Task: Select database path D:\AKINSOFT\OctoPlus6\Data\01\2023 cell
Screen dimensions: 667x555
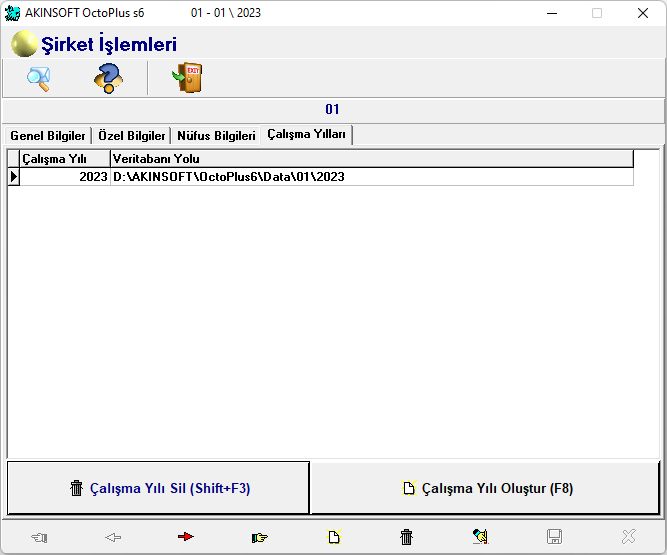Action: (x=372, y=176)
